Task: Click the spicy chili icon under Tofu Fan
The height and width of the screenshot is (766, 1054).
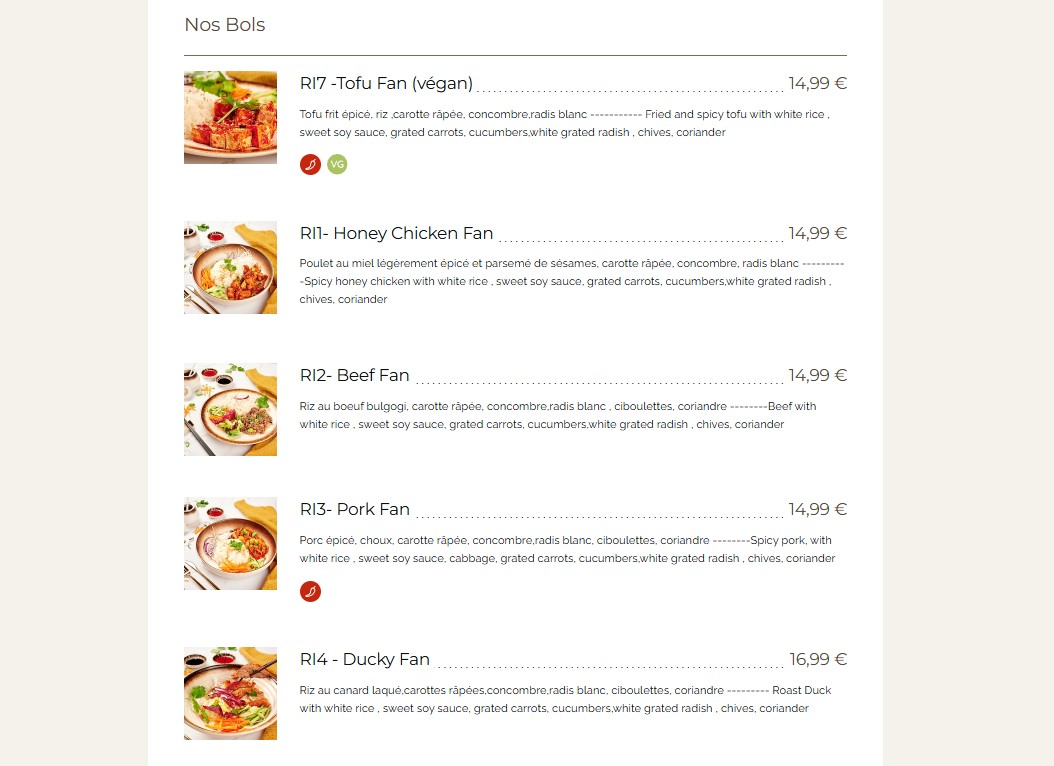Action: [x=310, y=164]
